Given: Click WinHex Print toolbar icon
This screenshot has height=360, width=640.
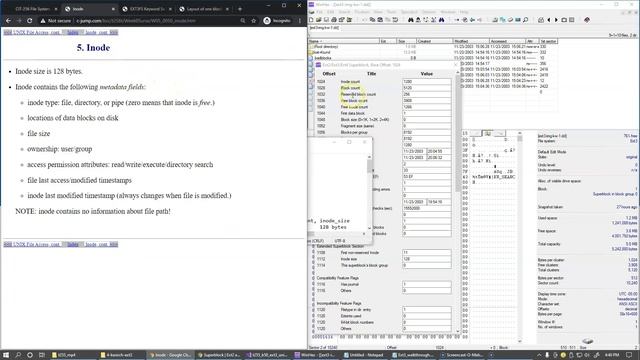Looking at the screenshot, I should (334, 20).
